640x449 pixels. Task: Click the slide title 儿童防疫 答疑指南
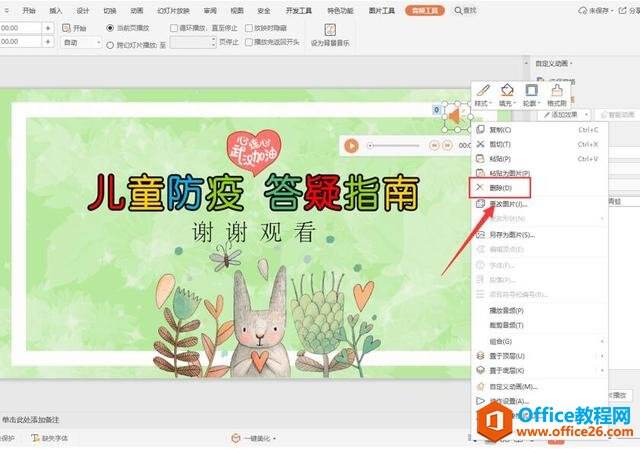pyautogui.click(x=254, y=192)
